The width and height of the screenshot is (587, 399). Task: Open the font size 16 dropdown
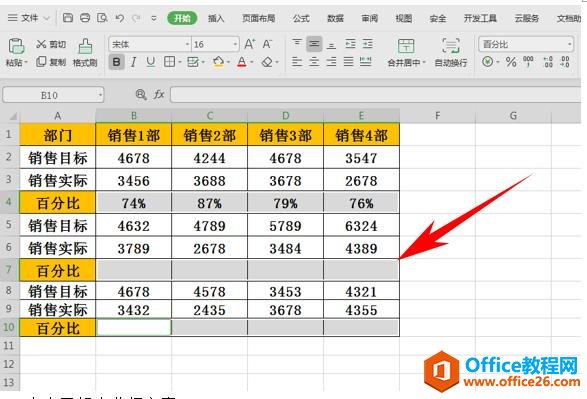pos(235,45)
